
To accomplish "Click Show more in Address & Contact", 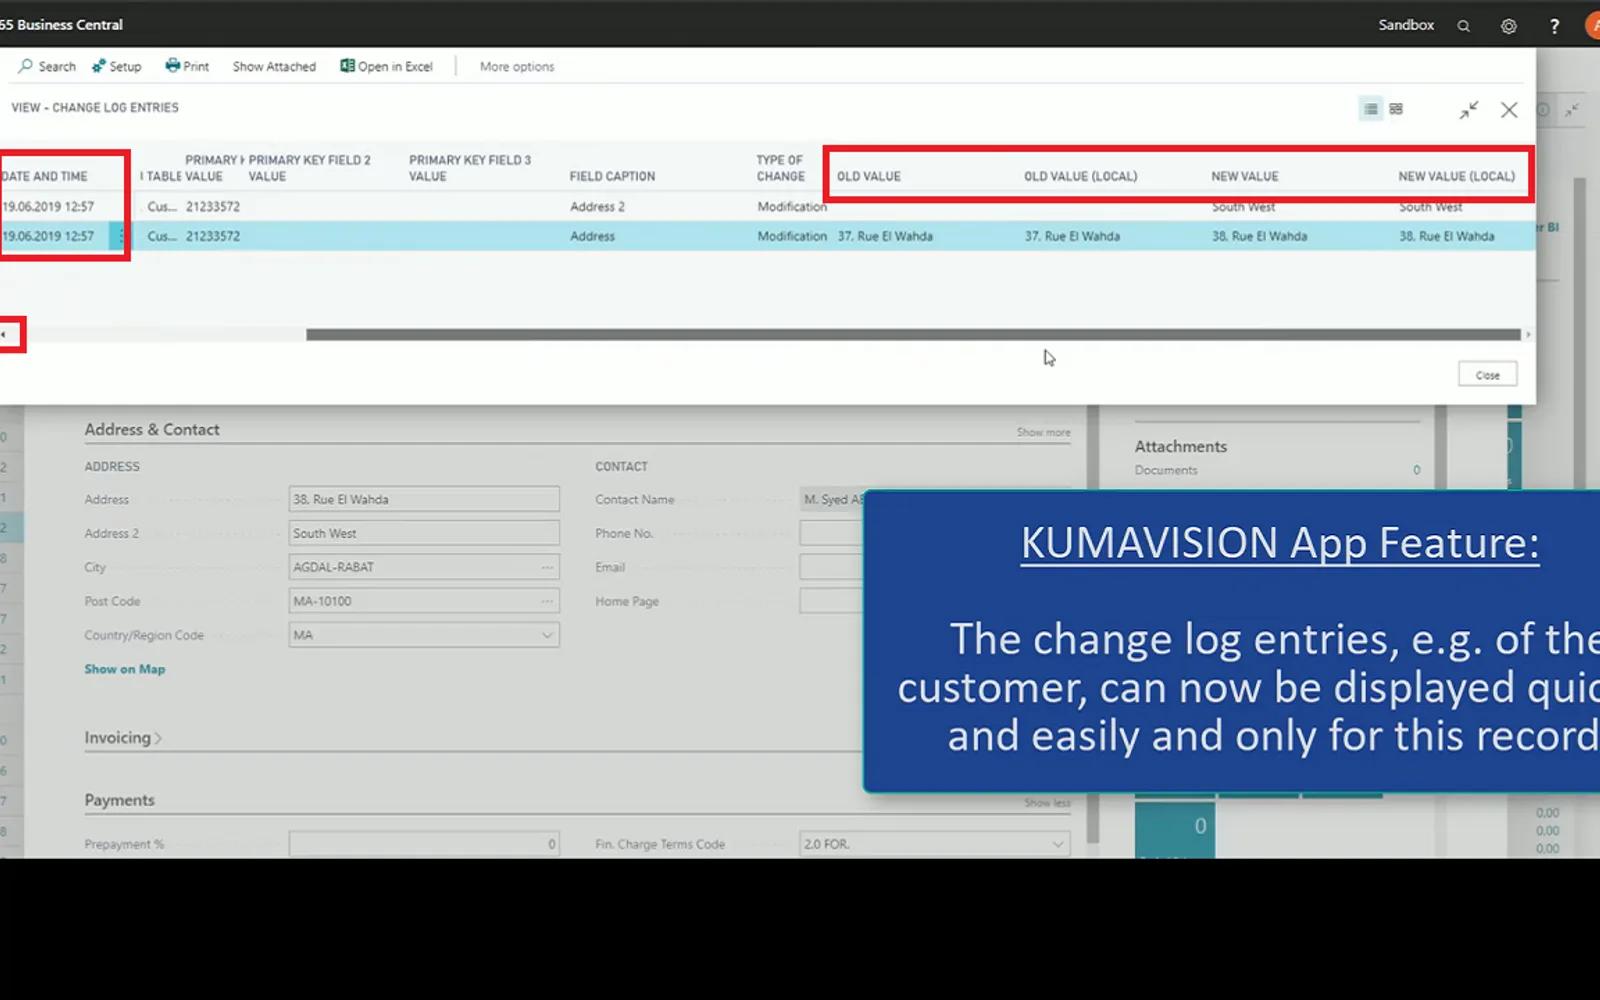I will [x=1043, y=432].
